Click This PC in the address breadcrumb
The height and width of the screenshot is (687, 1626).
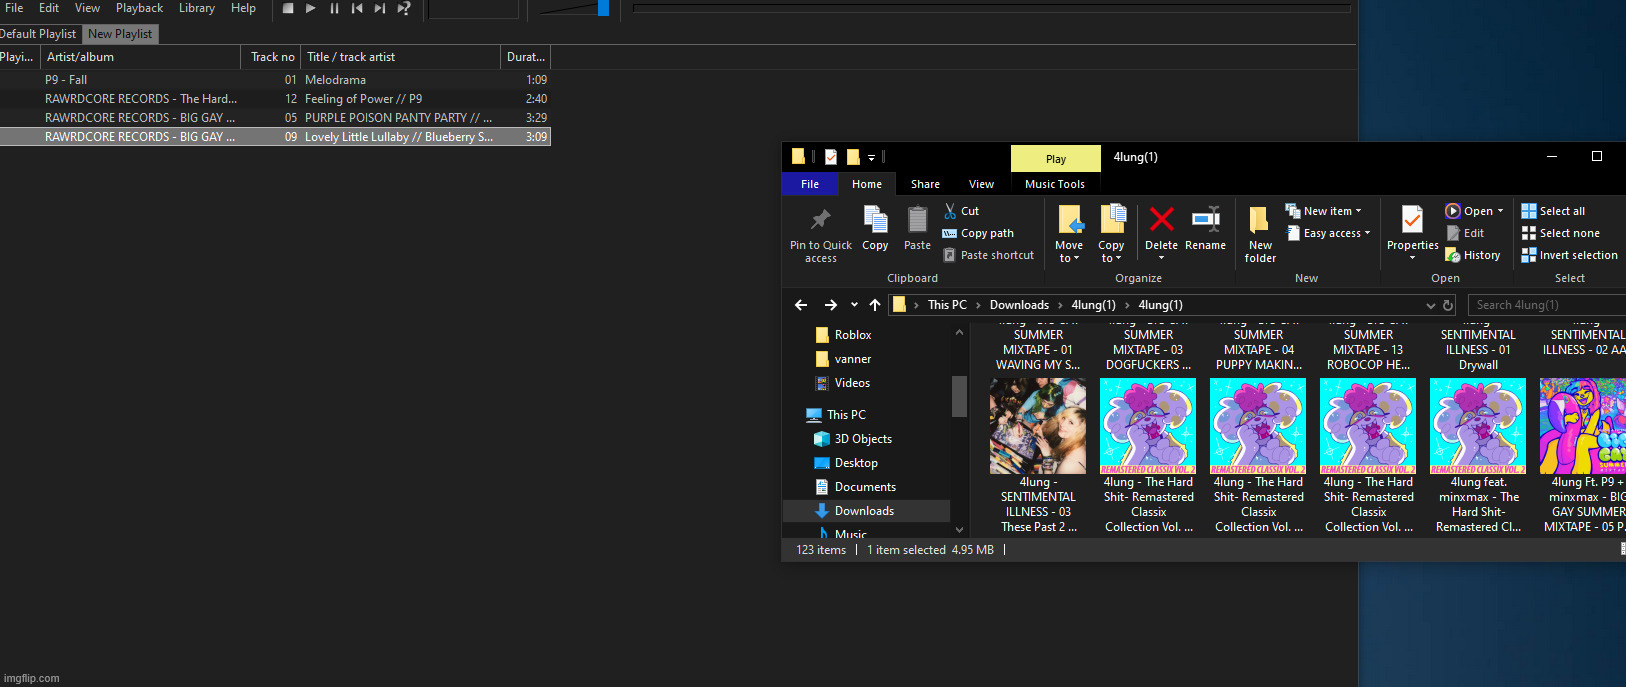[x=947, y=305]
